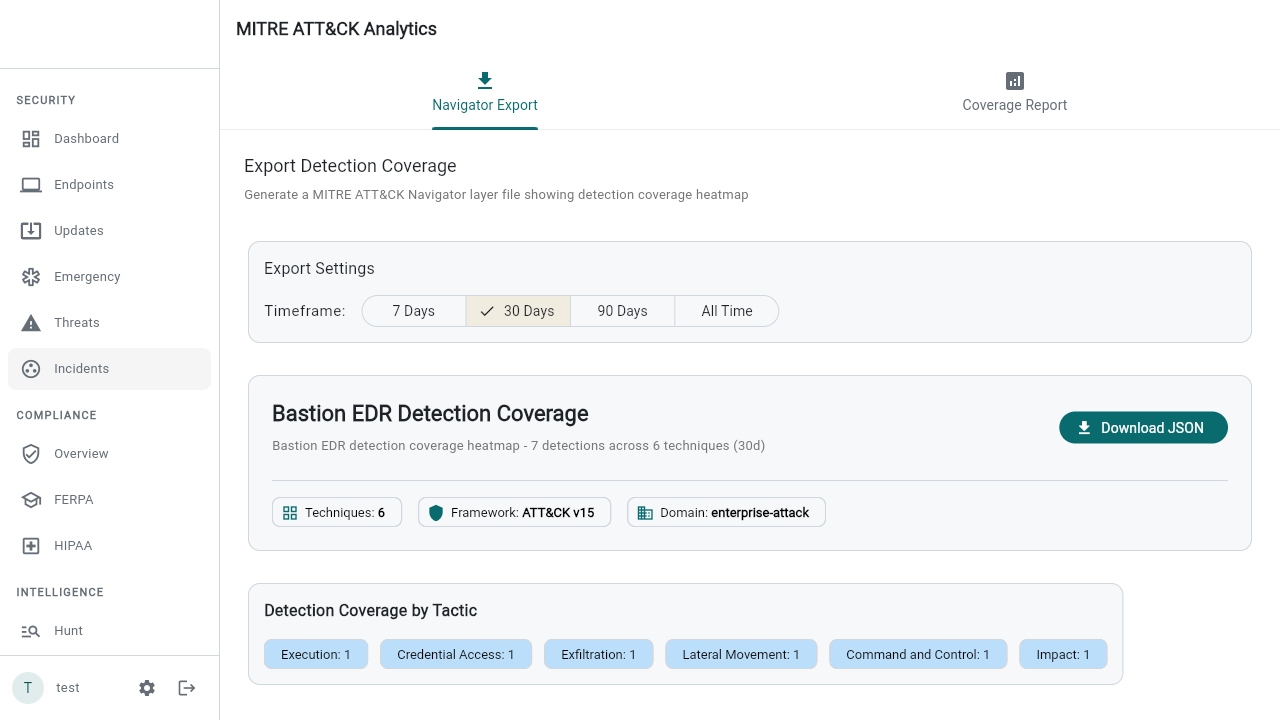Click the shield icon on the Framework chip
The image size is (1280, 720).
(436, 512)
